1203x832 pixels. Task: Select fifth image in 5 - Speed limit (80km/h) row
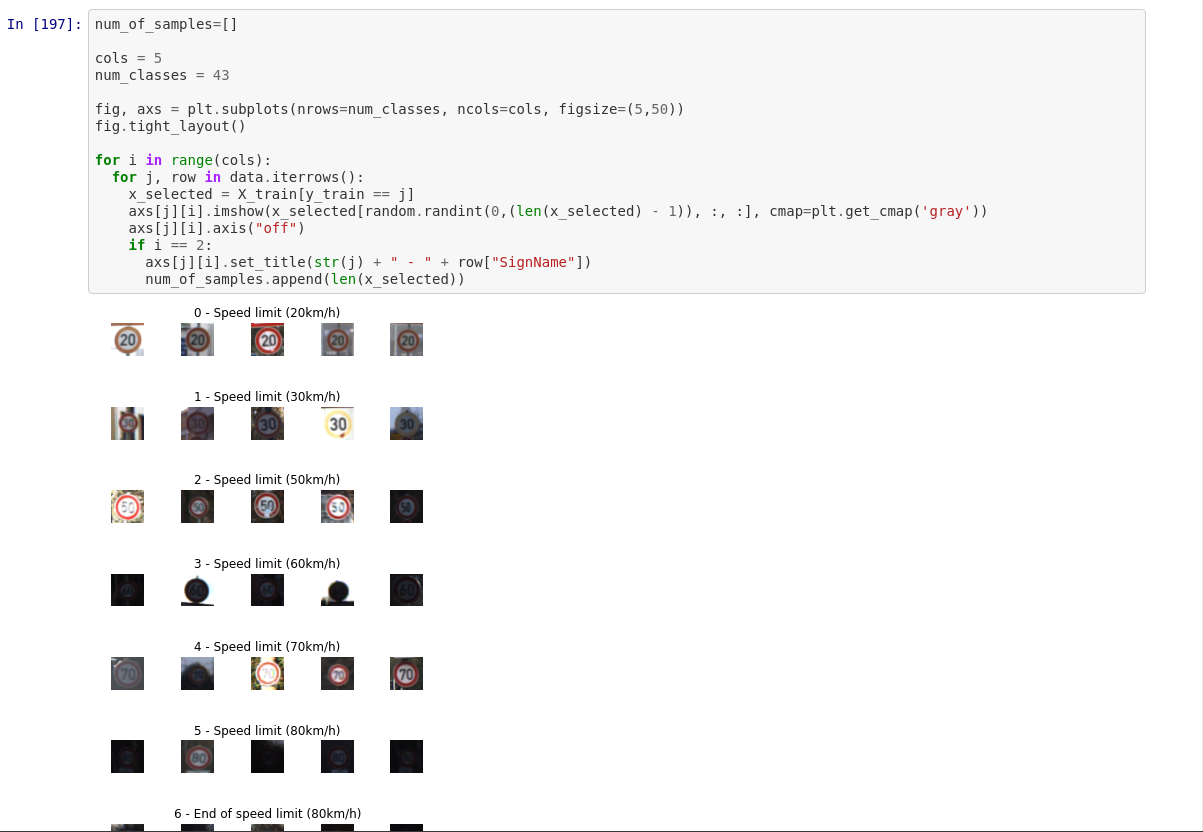coord(406,757)
